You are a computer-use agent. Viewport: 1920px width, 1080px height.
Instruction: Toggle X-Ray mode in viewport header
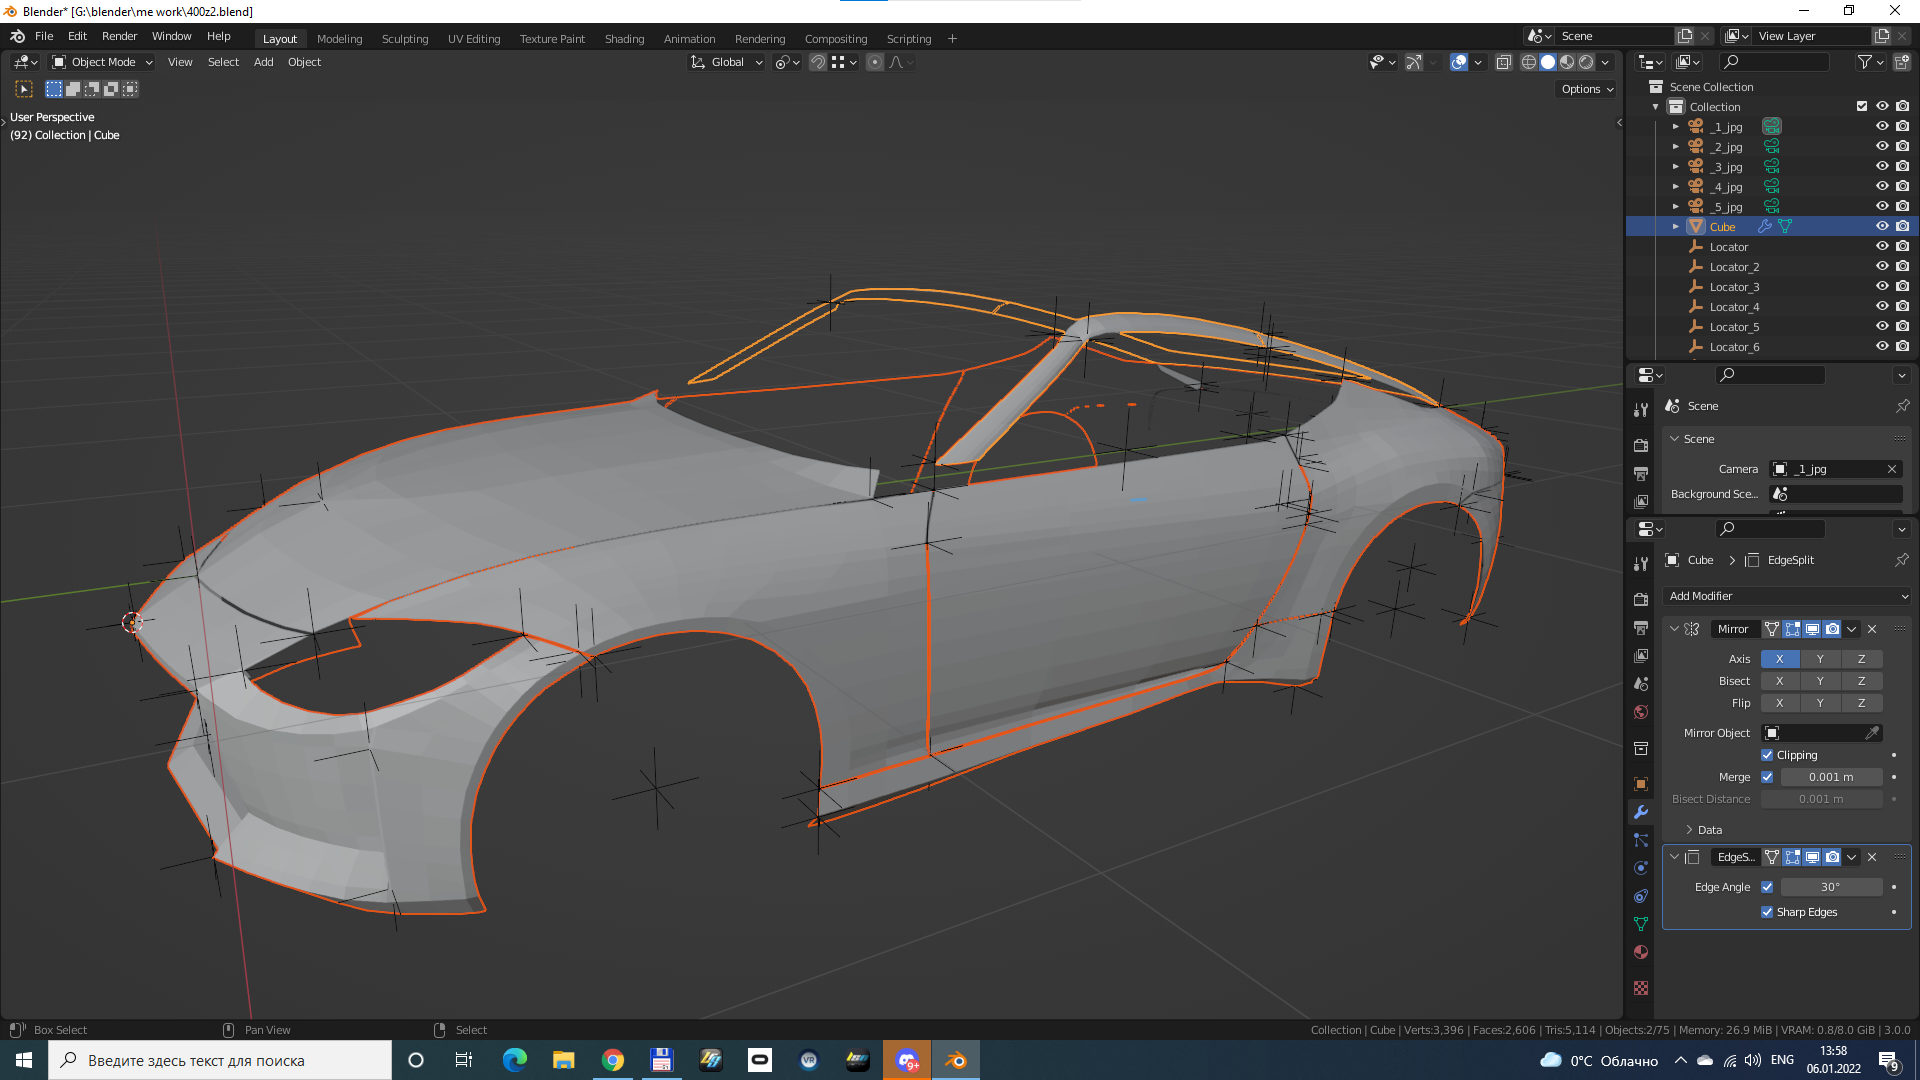tap(1503, 62)
